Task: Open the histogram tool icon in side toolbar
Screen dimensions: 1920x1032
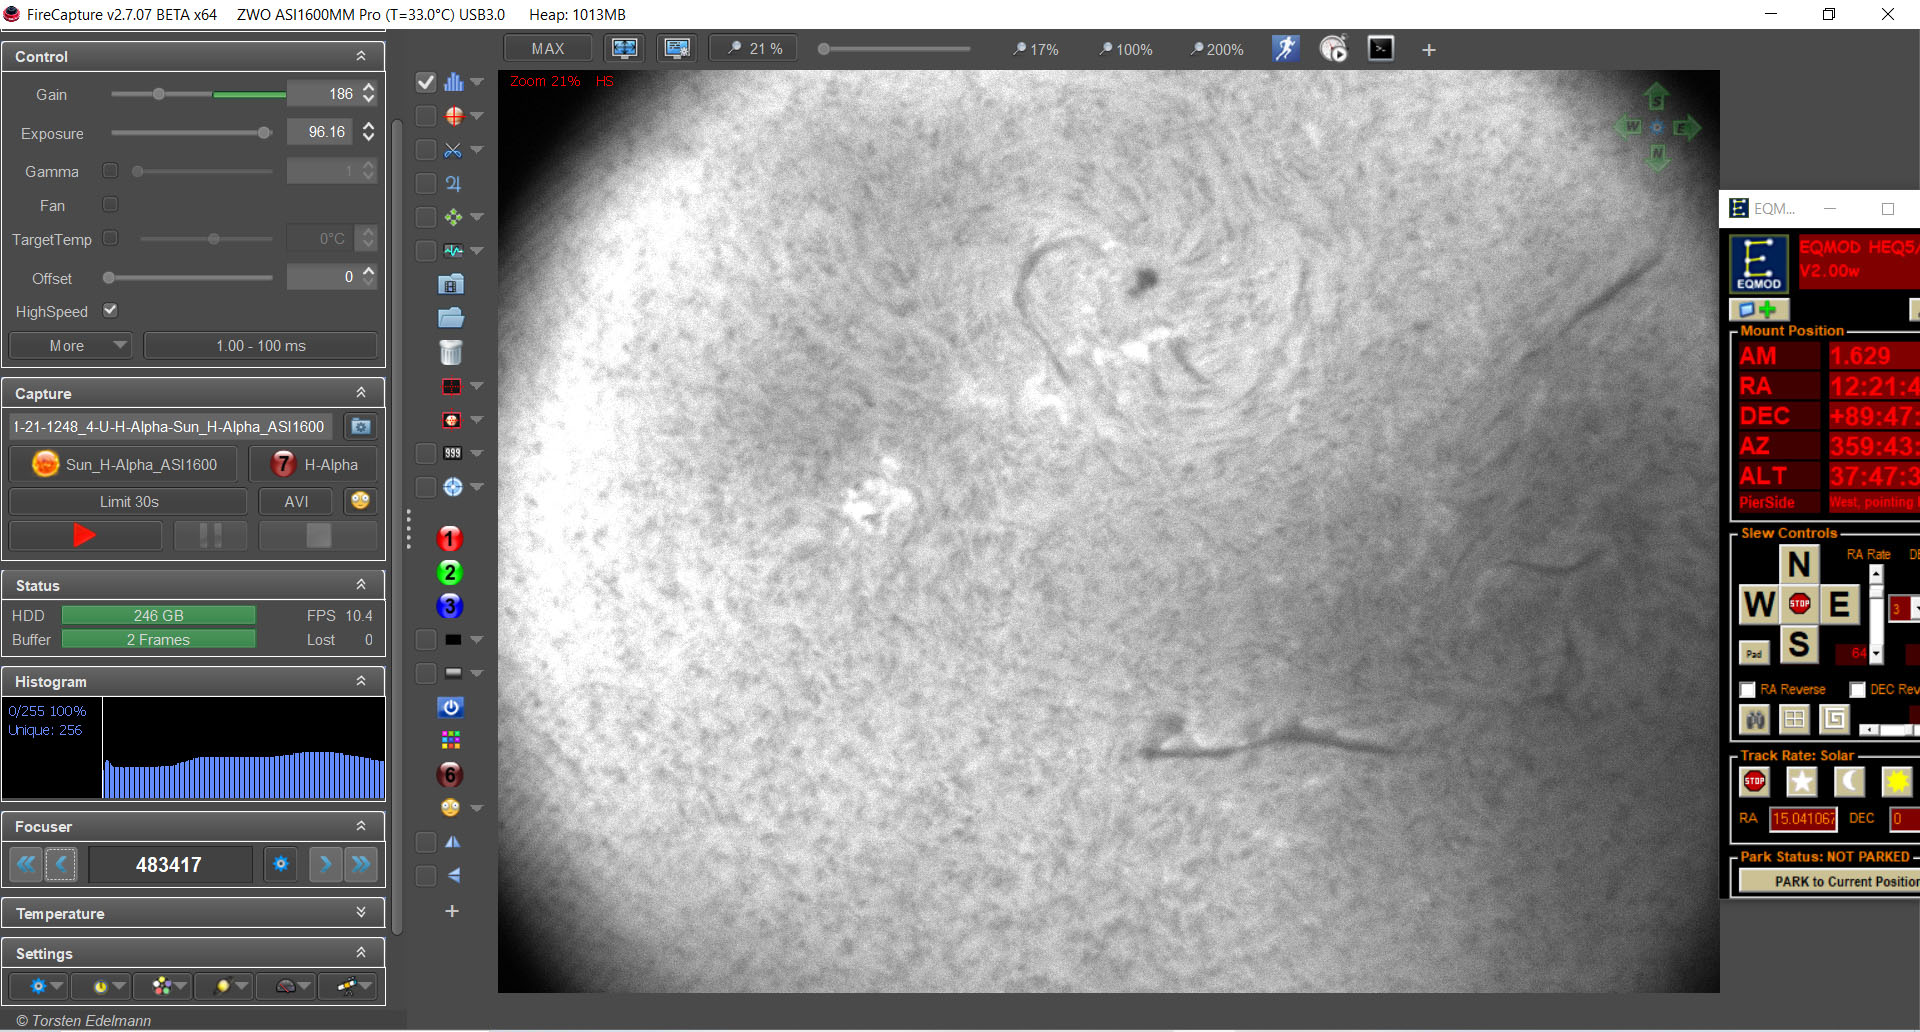Action: [453, 83]
